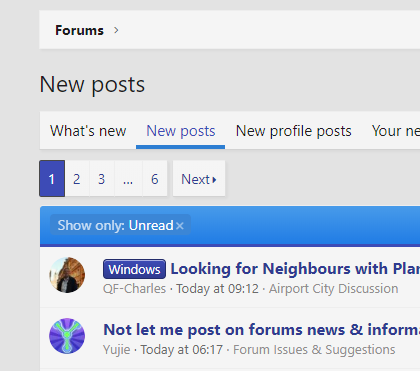This screenshot has width=420, height=371.
Task: Open the Forums breadcrumb link
Action: click(x=79, y=30)
